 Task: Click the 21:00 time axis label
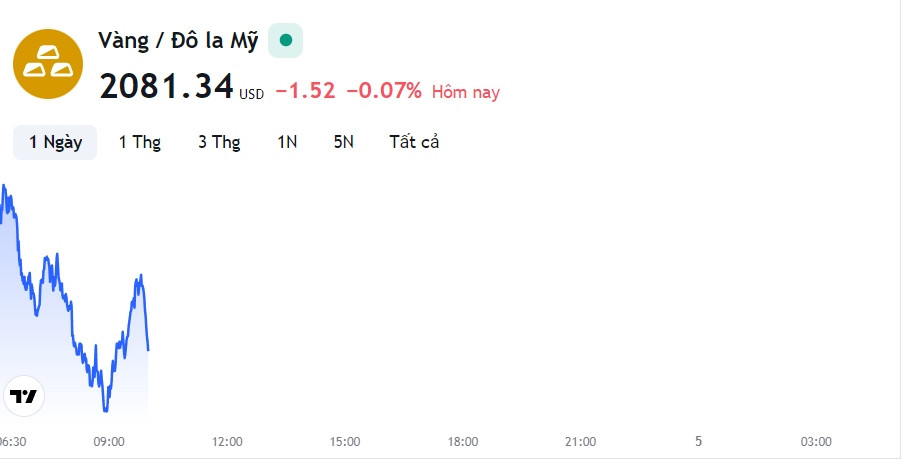click(580, 442)
